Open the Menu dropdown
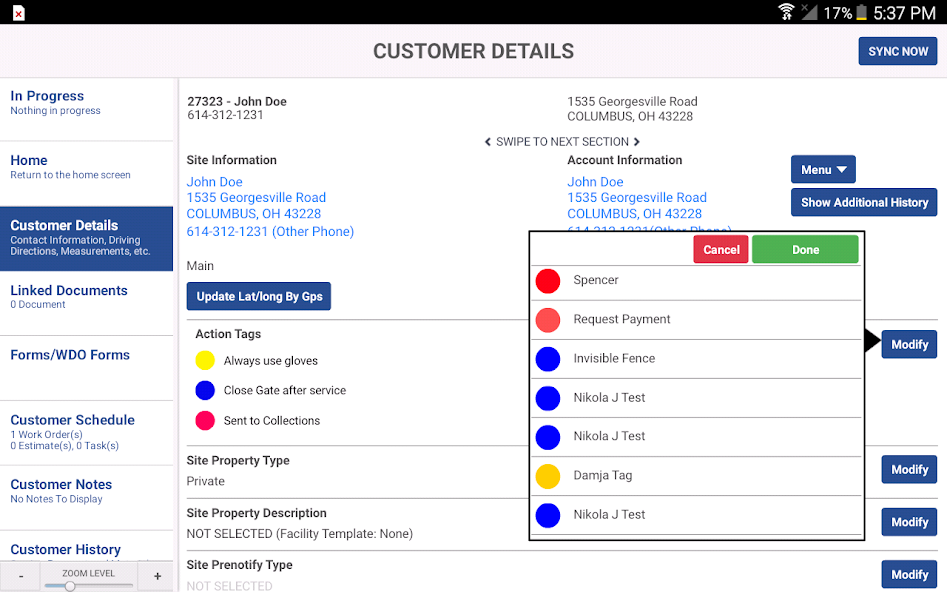 823,170
